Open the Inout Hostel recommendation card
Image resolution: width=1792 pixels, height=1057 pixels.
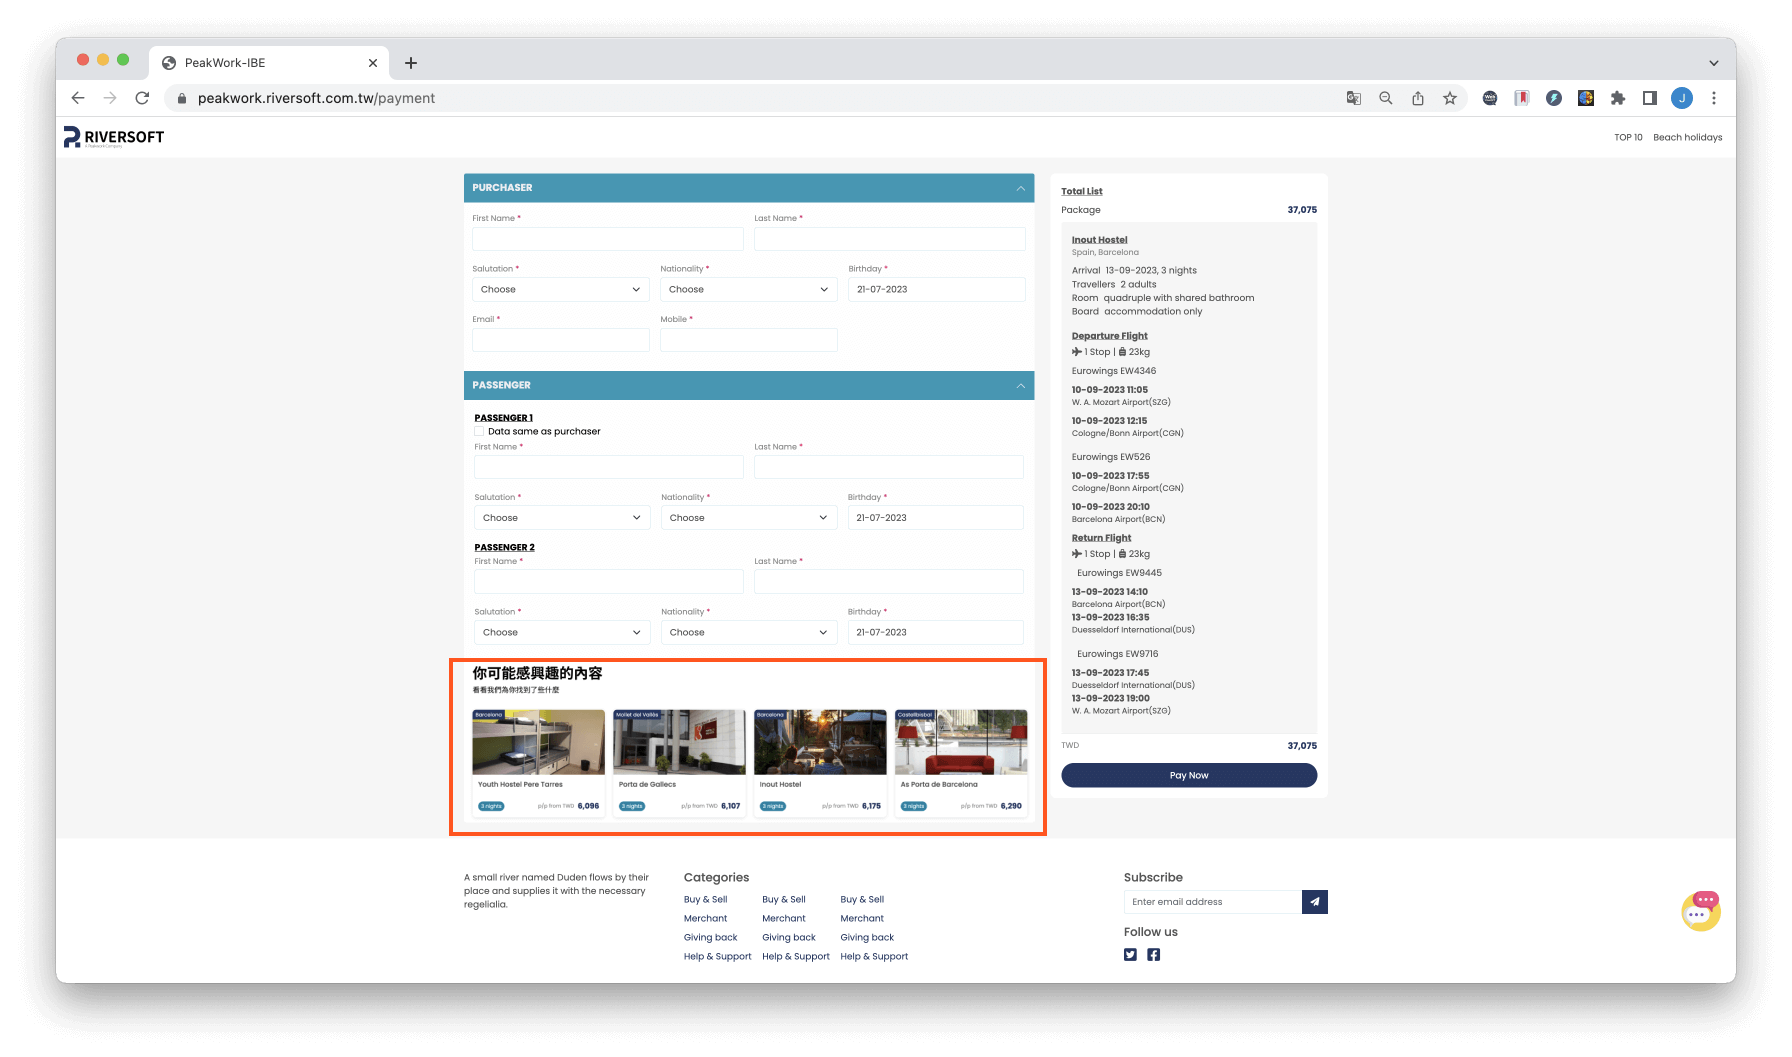[820, 763]
